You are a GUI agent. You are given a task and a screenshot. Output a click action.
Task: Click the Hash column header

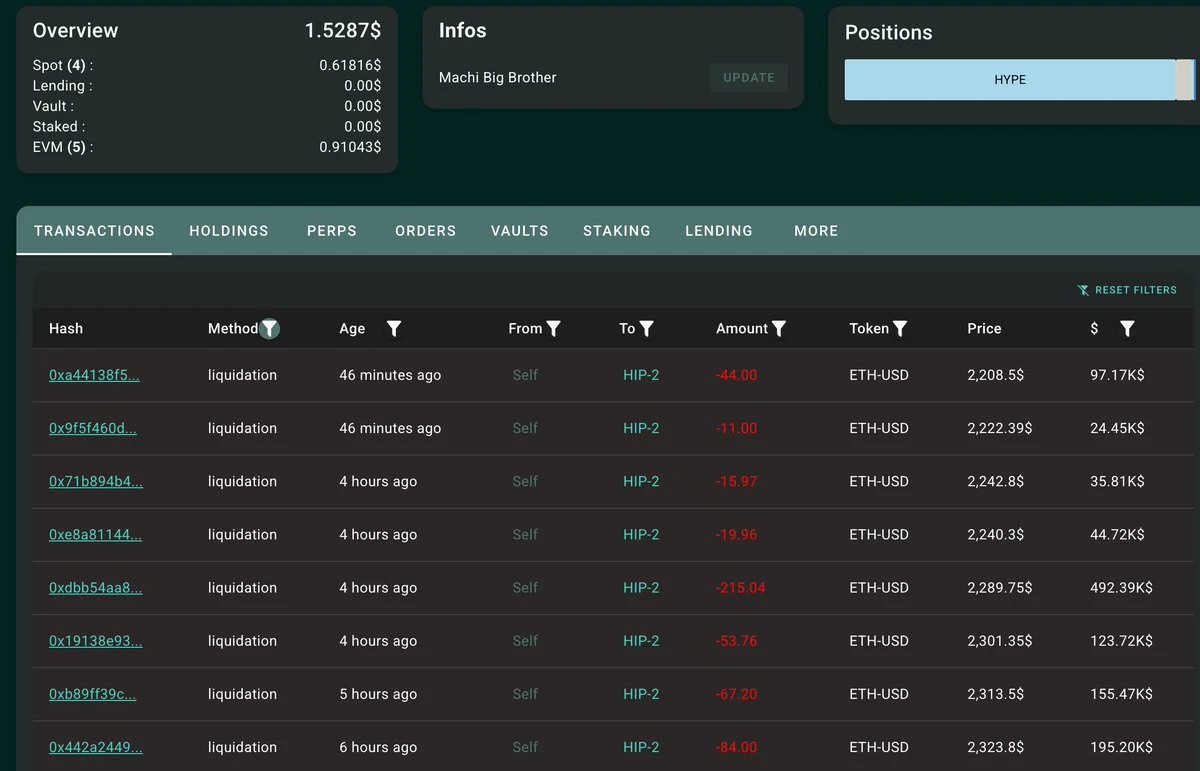pos(66,328)
